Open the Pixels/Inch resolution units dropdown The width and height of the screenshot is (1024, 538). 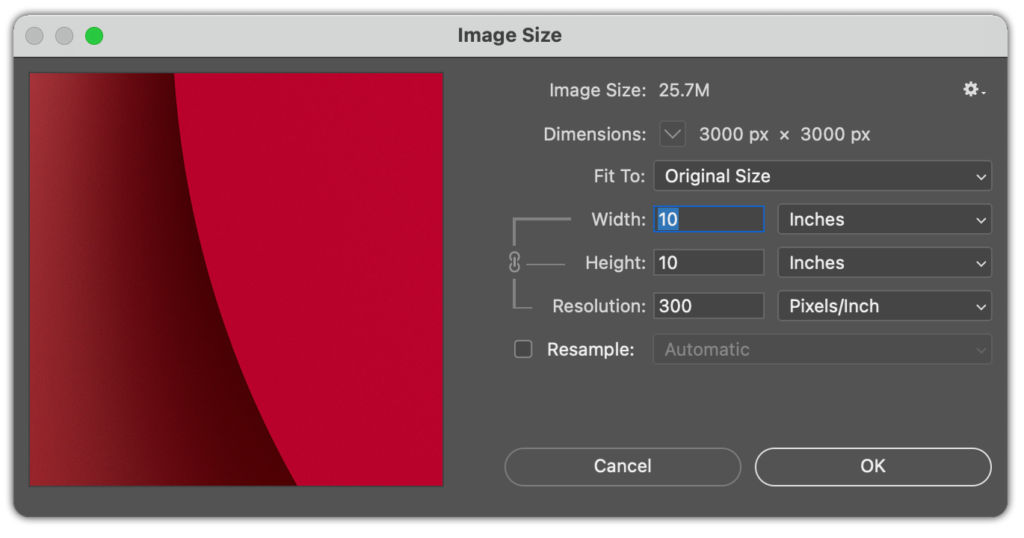pos(884,306)
